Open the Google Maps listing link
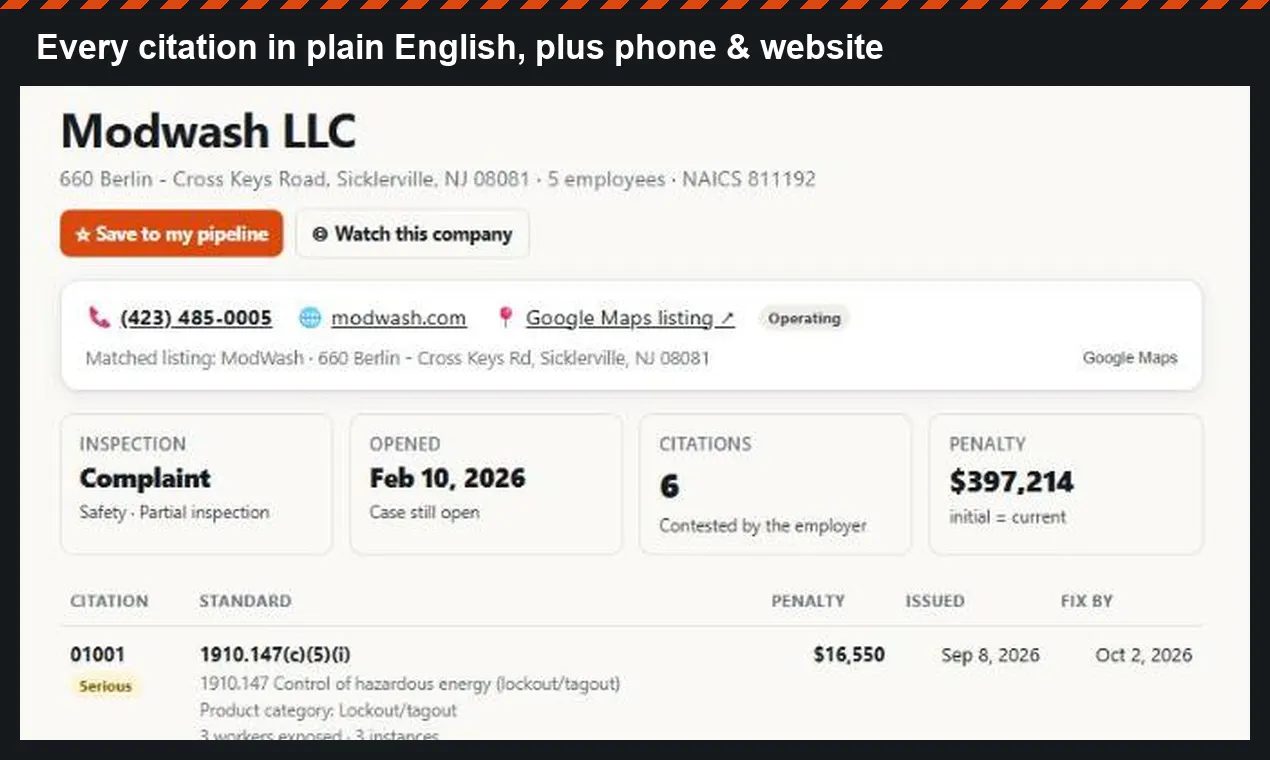 tap(619, 318)
